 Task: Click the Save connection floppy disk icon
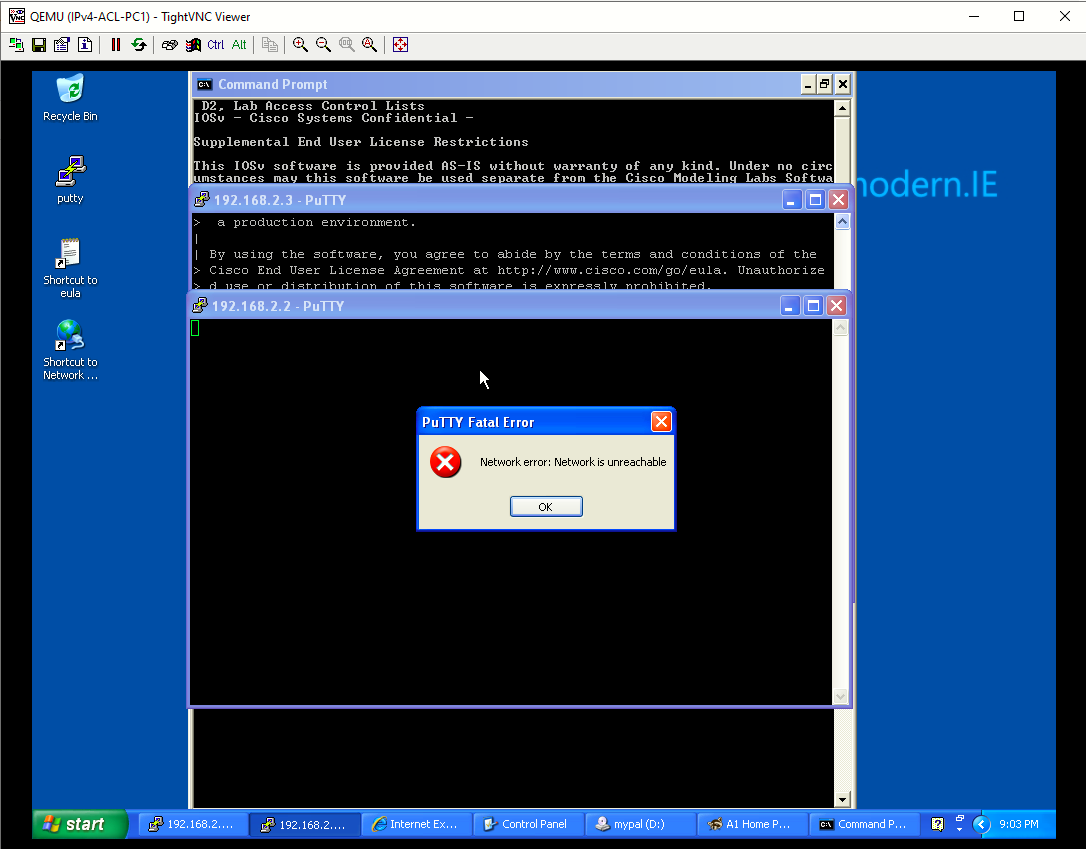click(39, 45)
